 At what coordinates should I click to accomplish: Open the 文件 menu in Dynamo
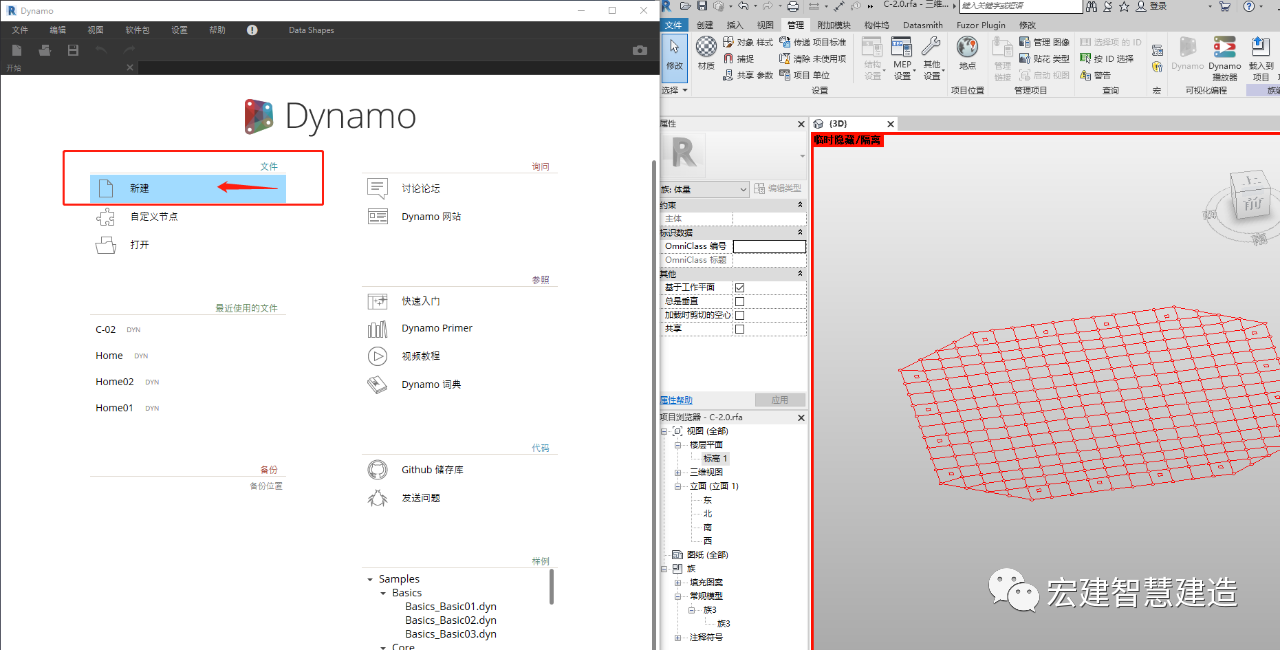coord(20,30)
